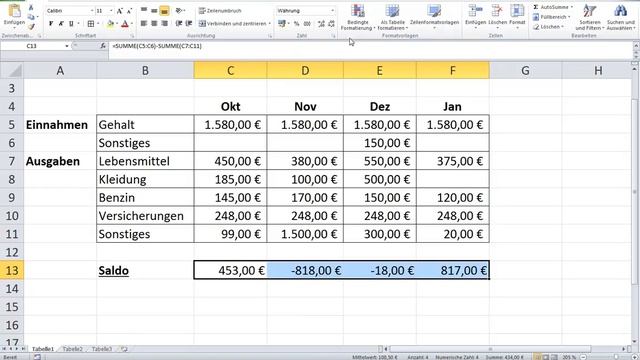
Task: Switch to sheet tab Tabelle2
Action: [x=72, y=349]
